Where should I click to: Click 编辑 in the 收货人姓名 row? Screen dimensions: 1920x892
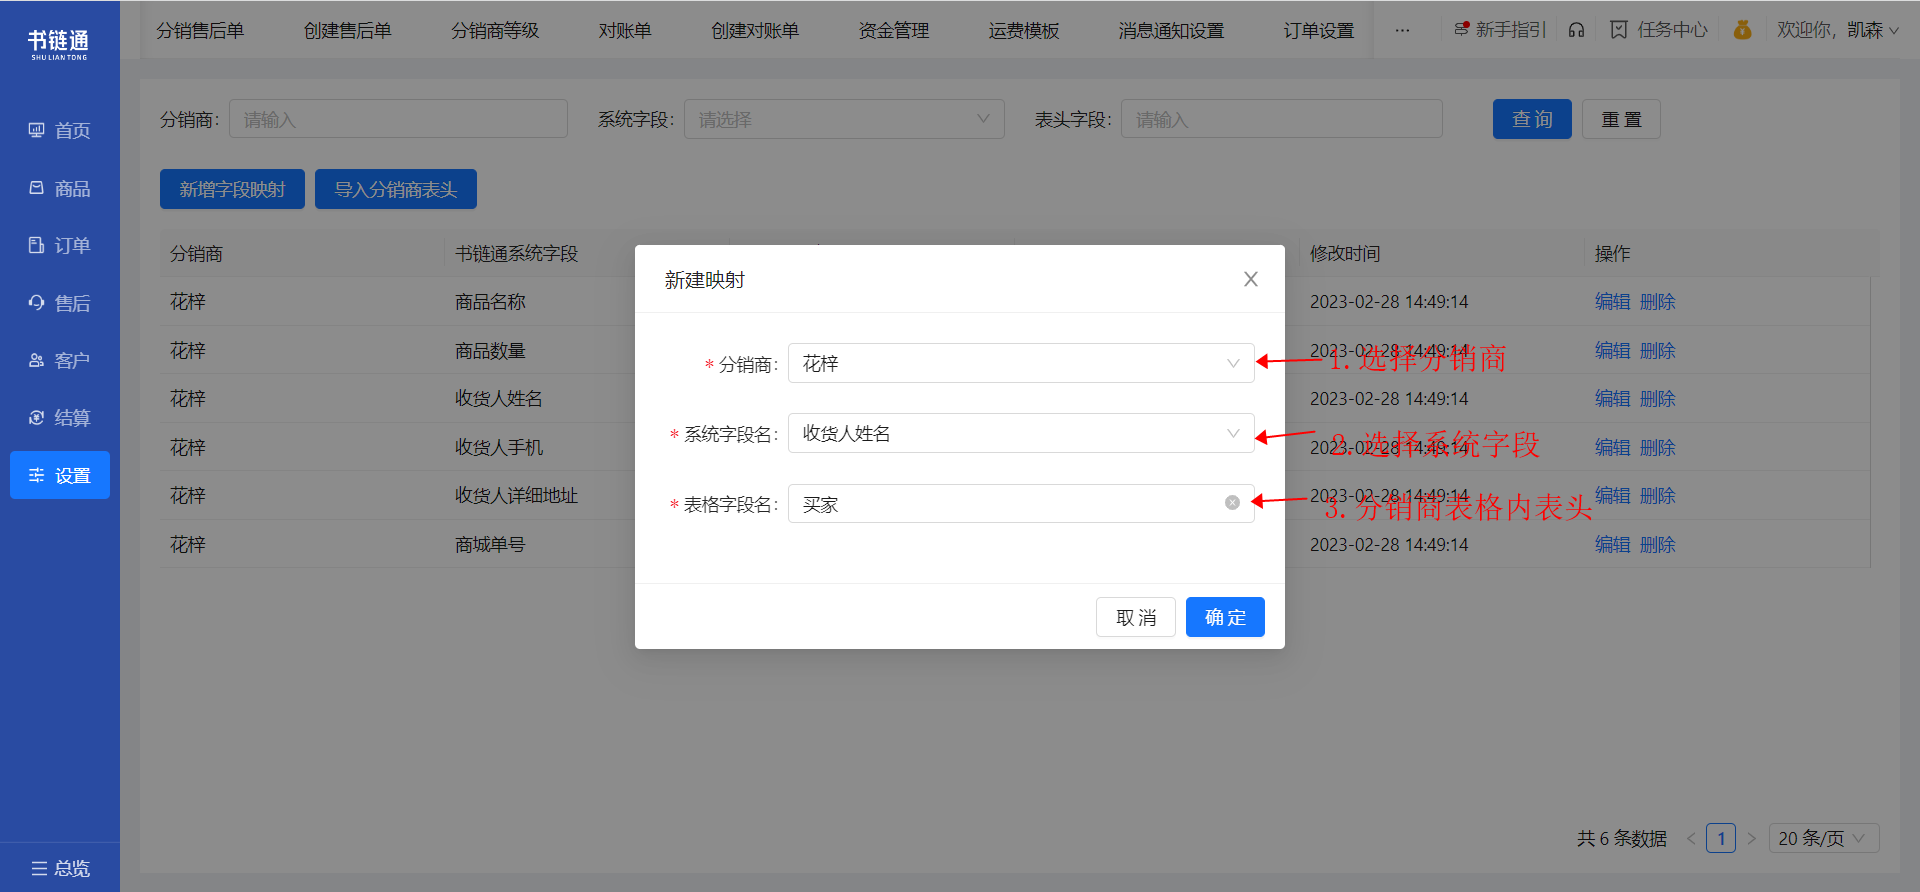pos(1612,398)
